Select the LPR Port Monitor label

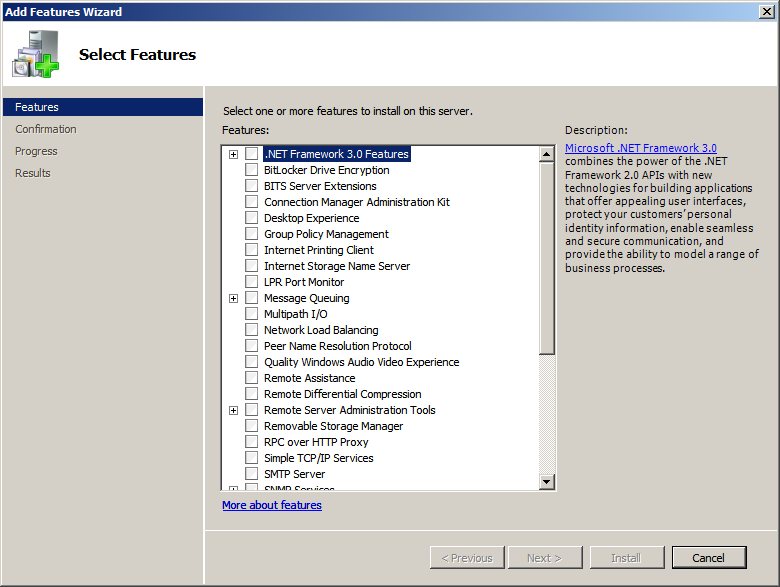pos(304,282)
